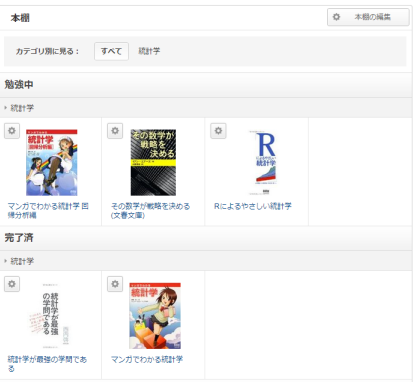Open cover of マンガでわかる統計学 回帰分析編

point(52,162)
